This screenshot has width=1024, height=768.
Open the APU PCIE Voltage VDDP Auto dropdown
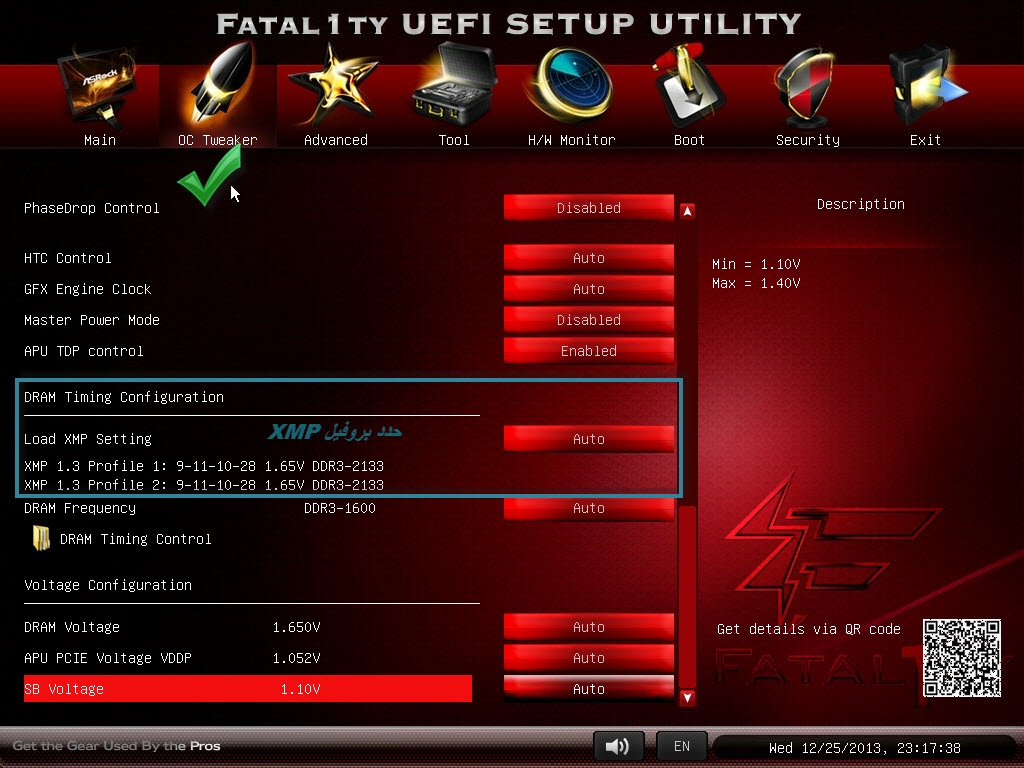coord(588,658)
